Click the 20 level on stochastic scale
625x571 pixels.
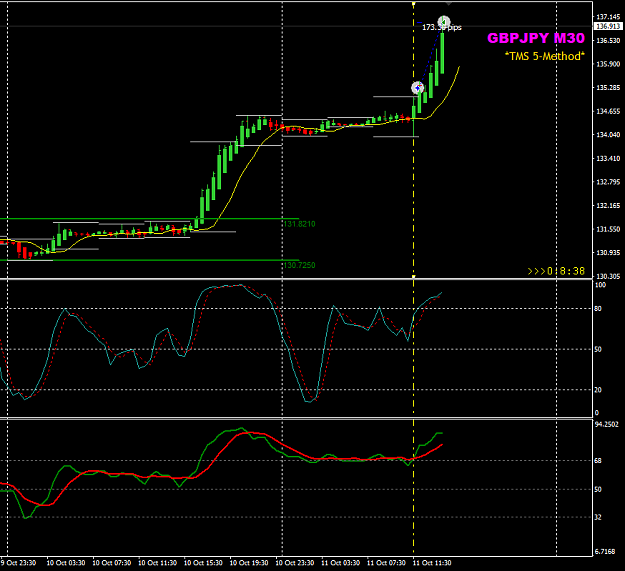[x=598, y=390]
